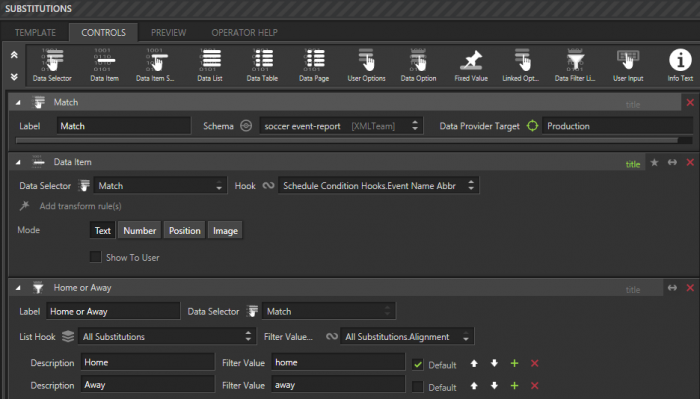Add a row after Away
This screenshot has width=700, height=399.
[514, 386]
